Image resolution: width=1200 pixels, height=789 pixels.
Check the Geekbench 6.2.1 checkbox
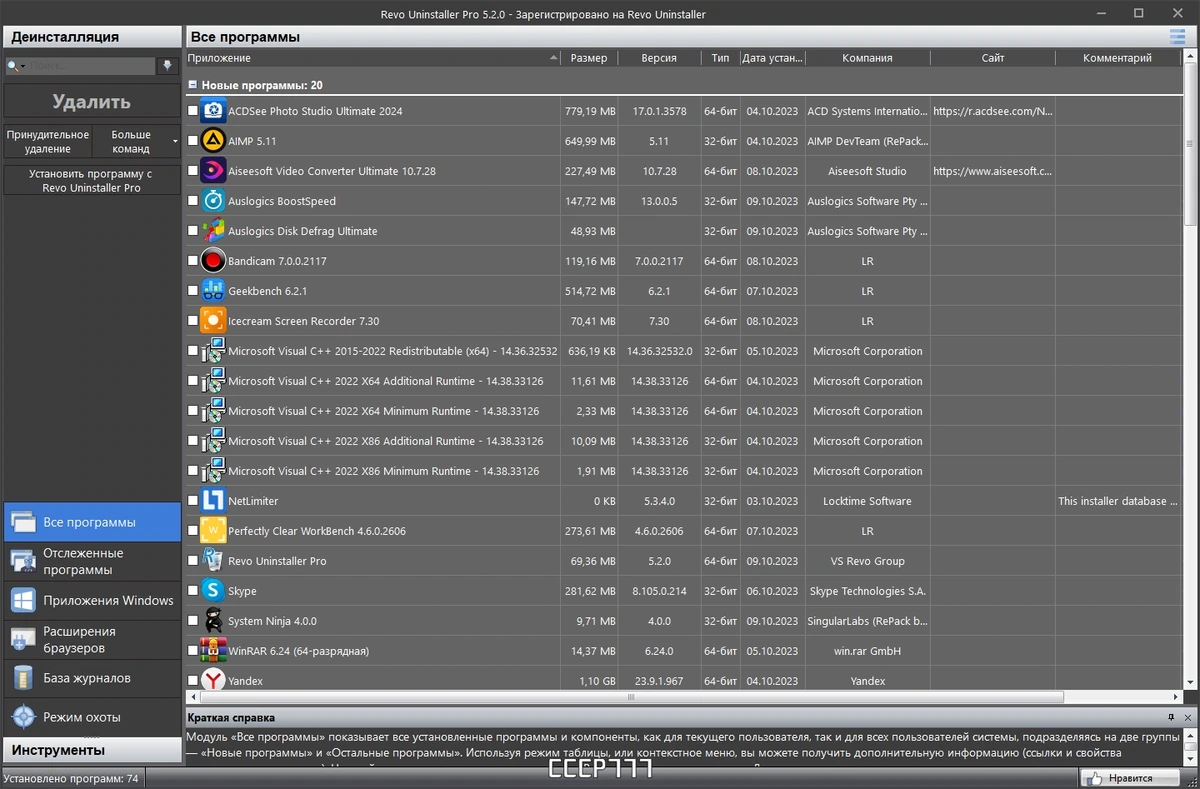point(193,291)
